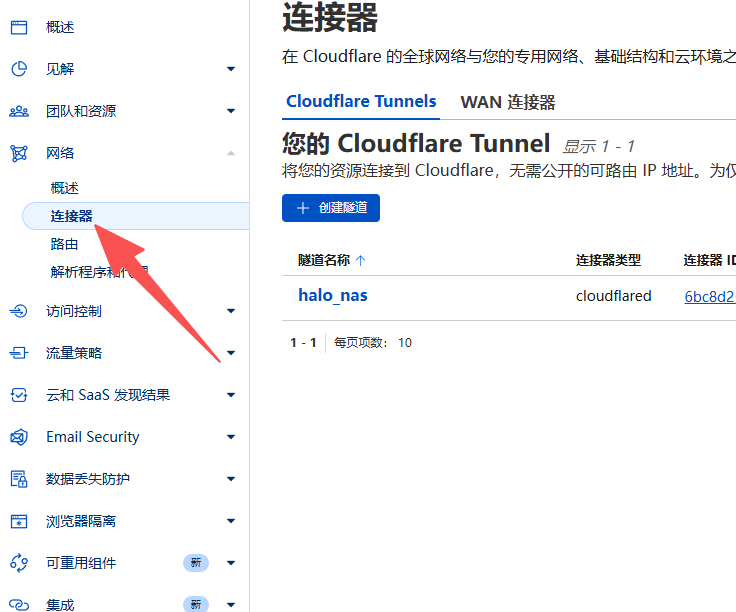The height and width of the screenshot is (612, 736).
Task: Expand the 访问控制 dropdown arrow
Action: pos(231,311)
